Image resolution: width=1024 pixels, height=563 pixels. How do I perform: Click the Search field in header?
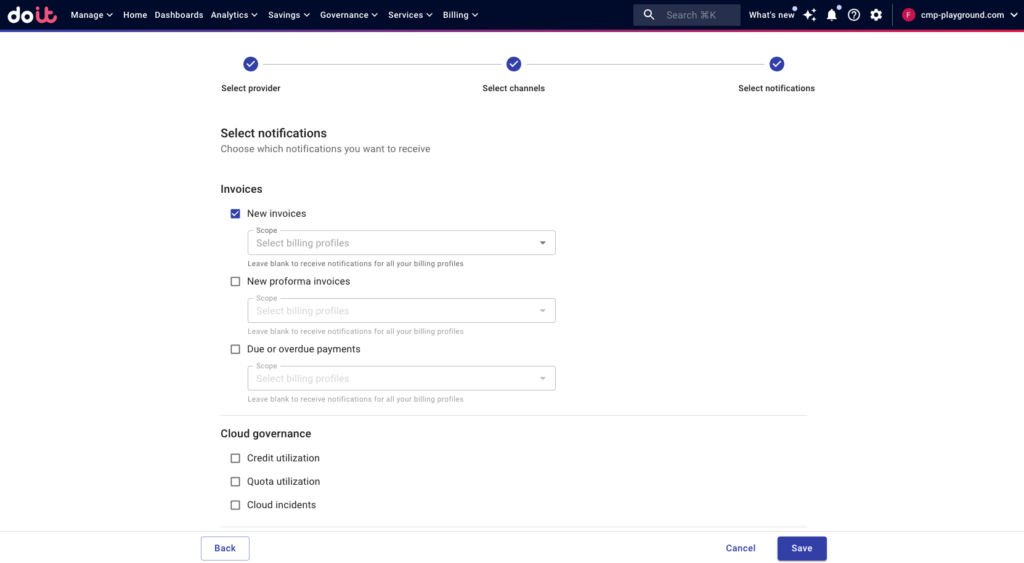(x=687, y=15)
